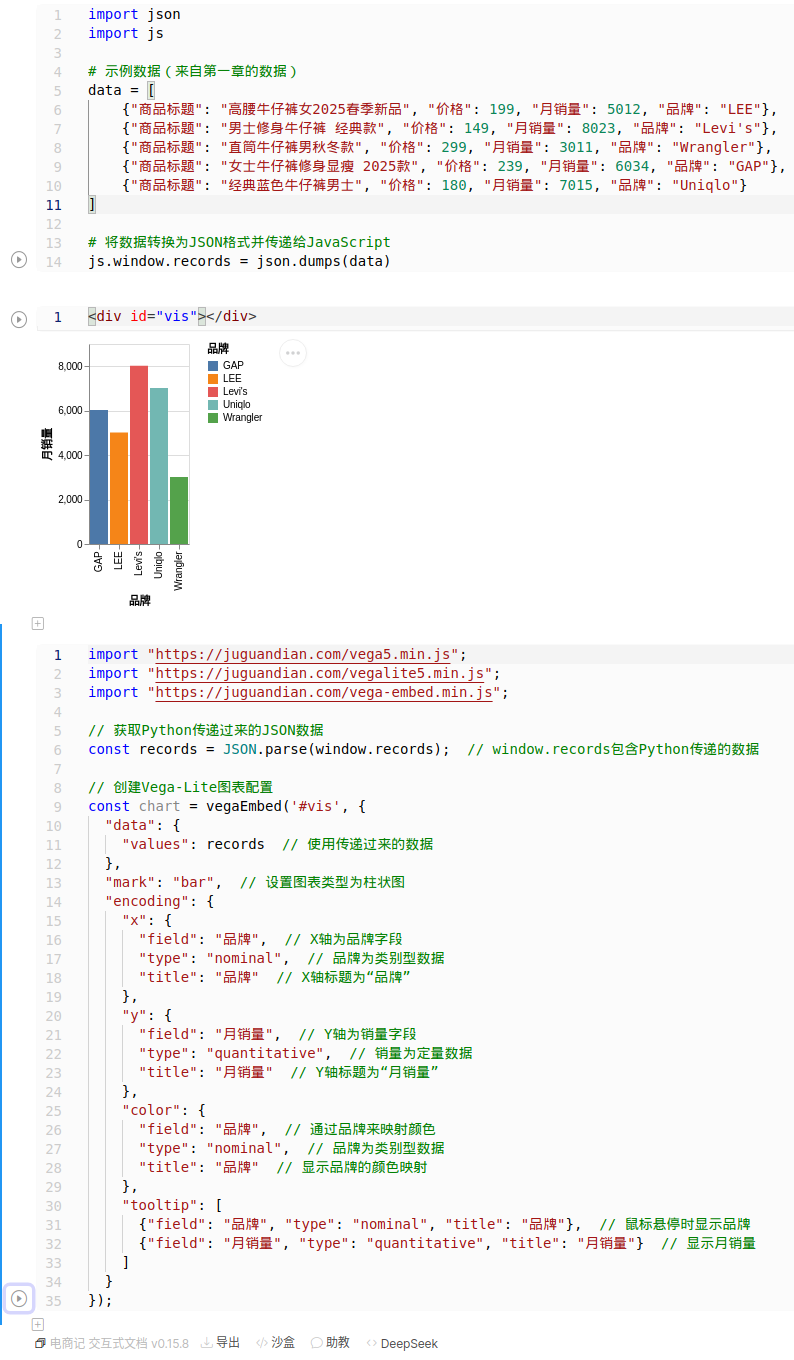Select the DeepSeek option in the footer

(402, 1343)
